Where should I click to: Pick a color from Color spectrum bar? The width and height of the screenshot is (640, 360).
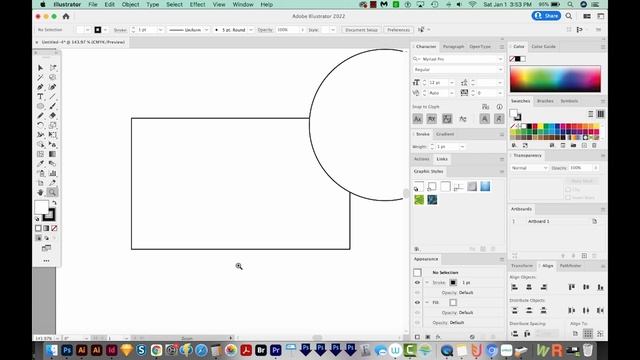tap(555, 79)
